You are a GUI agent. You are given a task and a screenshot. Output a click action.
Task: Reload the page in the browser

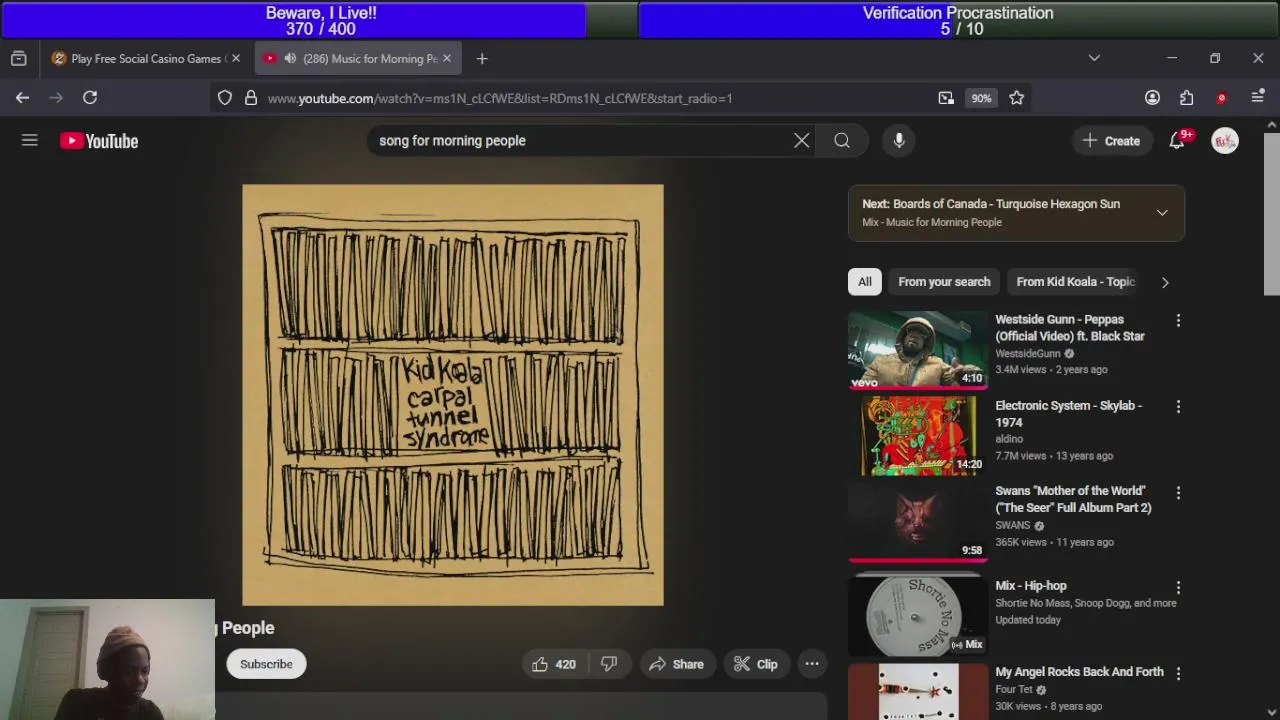[x=90, y=97]
